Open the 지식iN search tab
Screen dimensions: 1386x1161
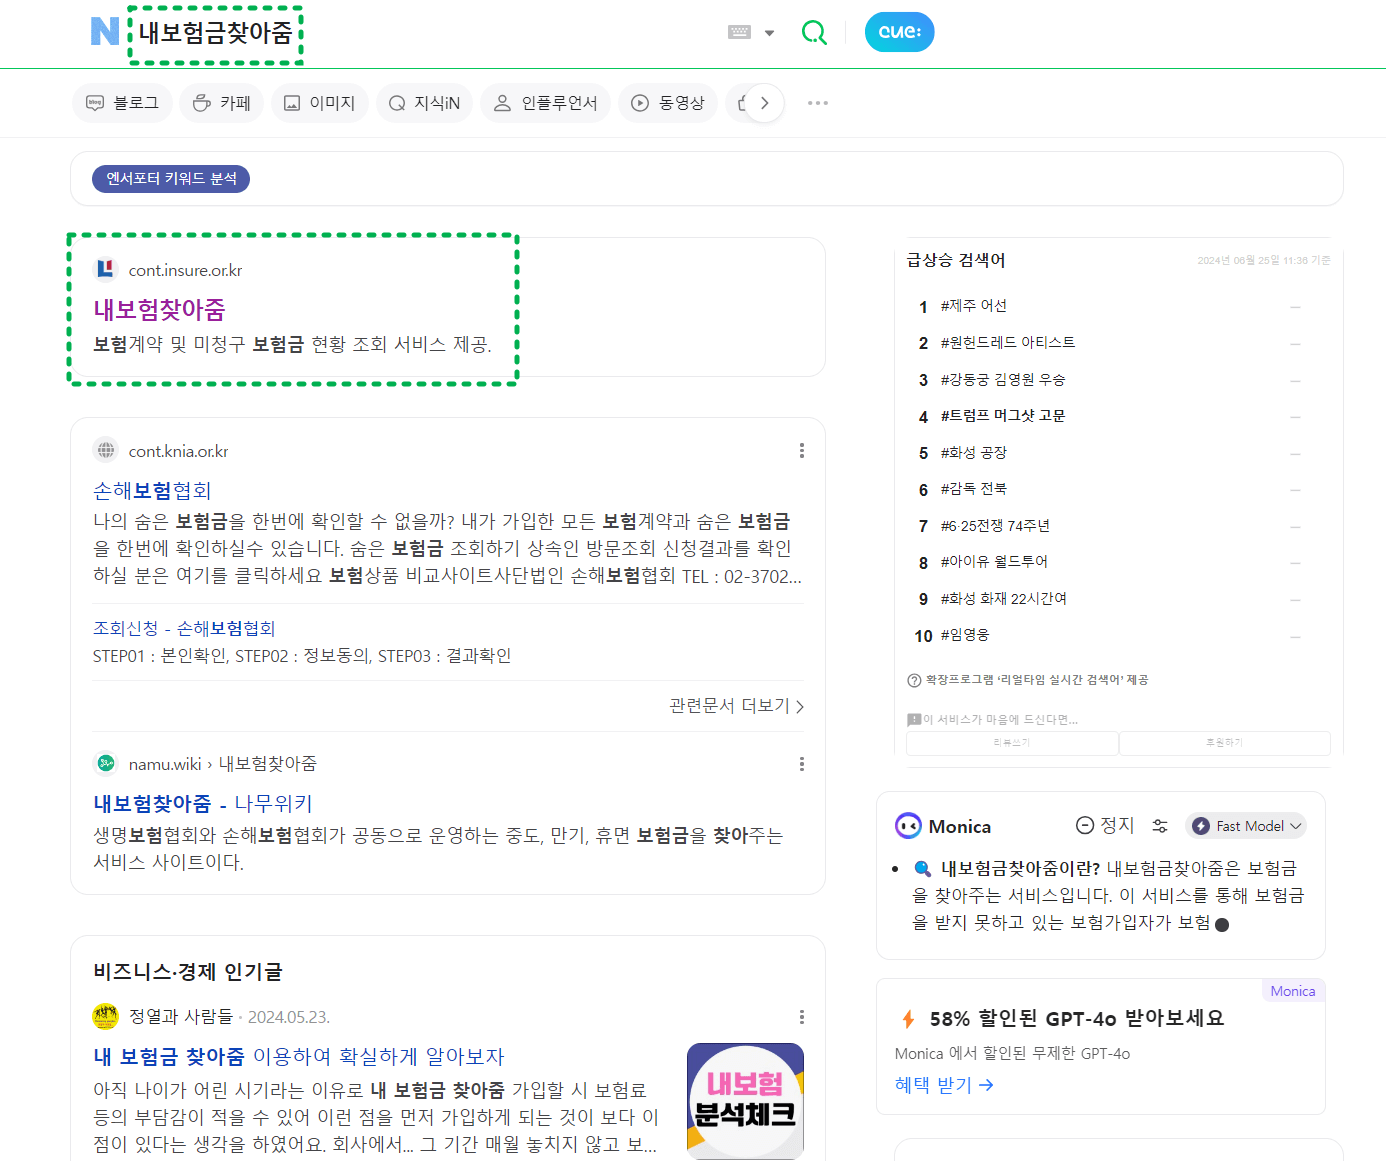424,102
